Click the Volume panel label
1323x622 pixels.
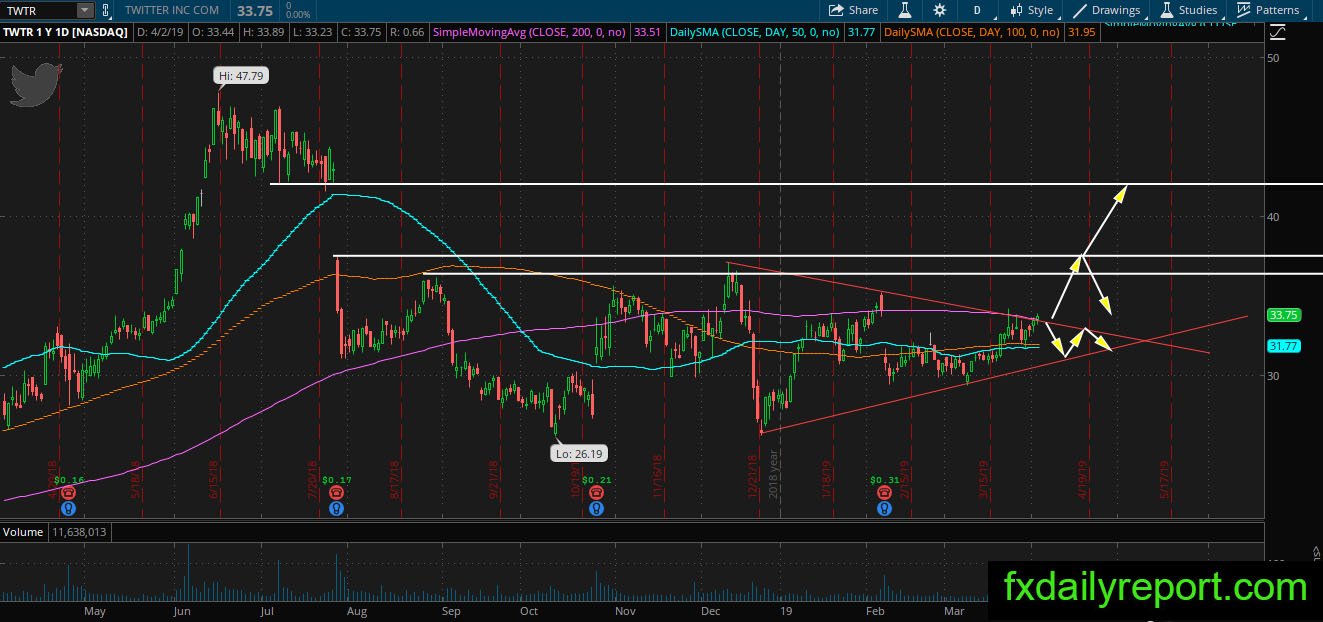coord(23,532)
